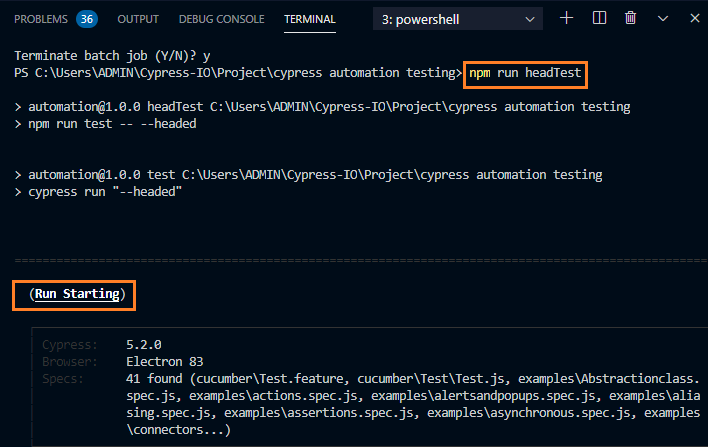Kill terminal with the trash icon
This screenshot has height=447, width=708.
(630, 18)
